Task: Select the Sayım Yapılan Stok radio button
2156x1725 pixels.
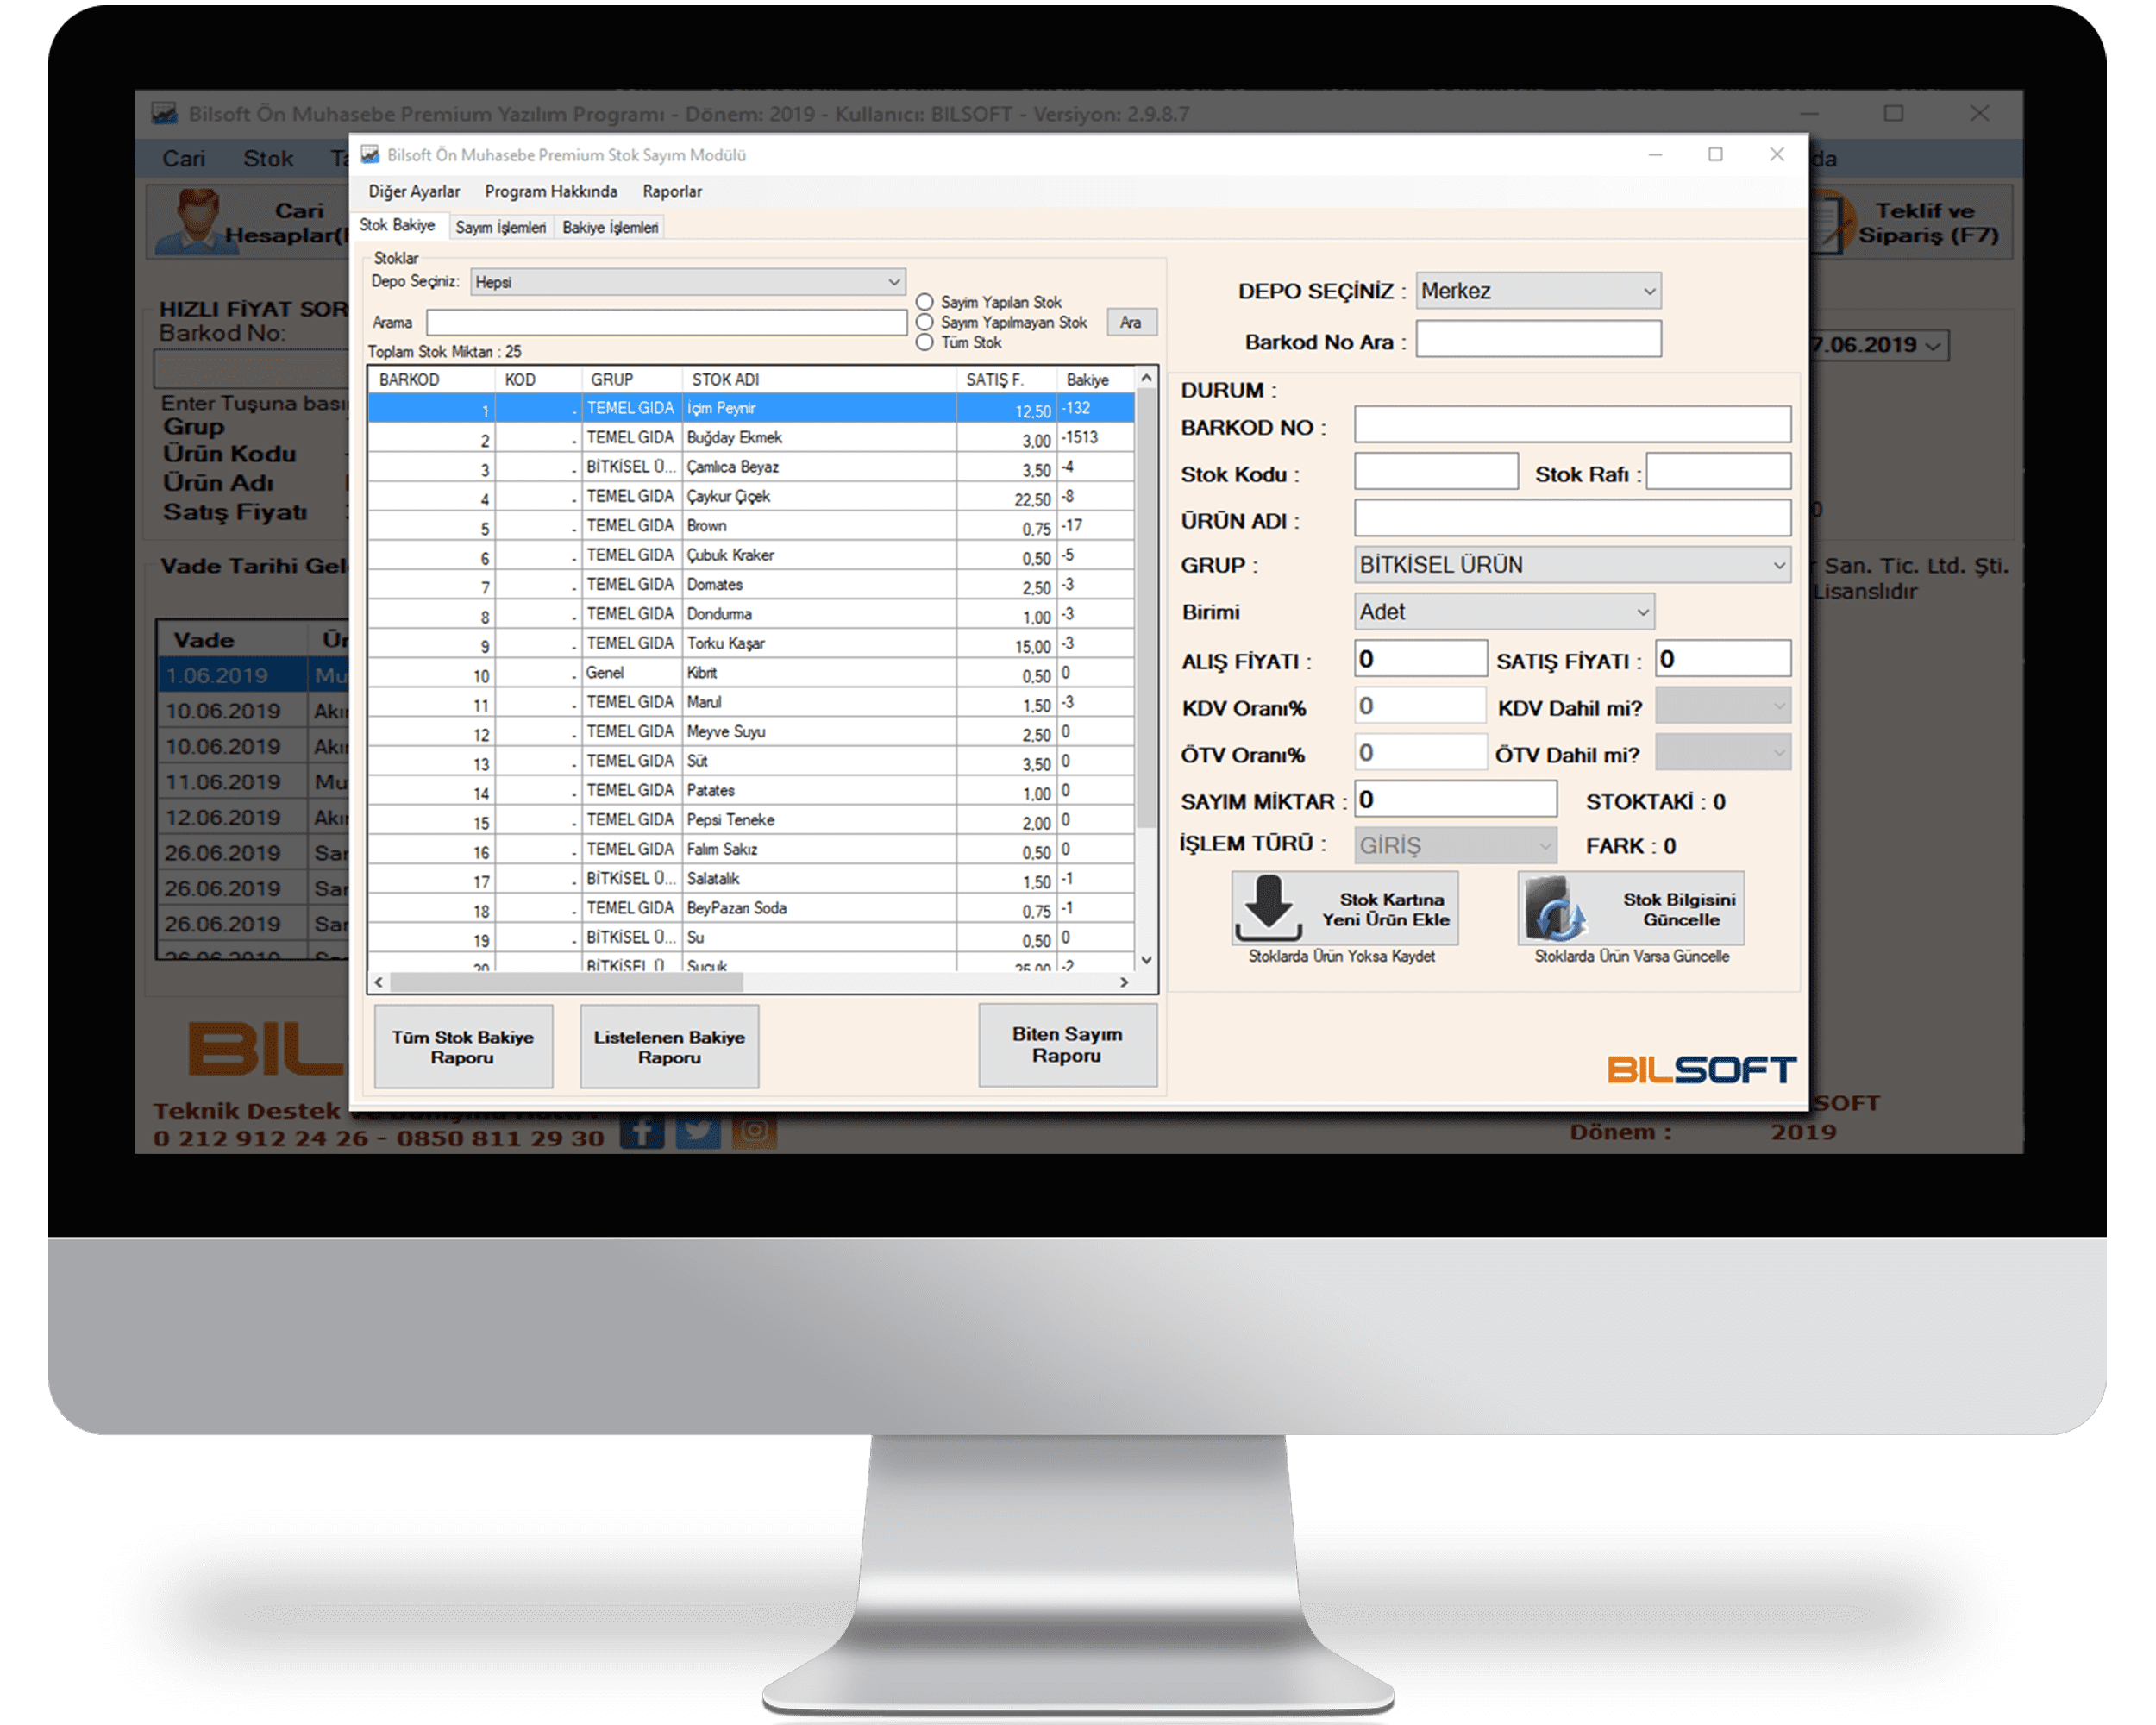Action: point(925,302)
